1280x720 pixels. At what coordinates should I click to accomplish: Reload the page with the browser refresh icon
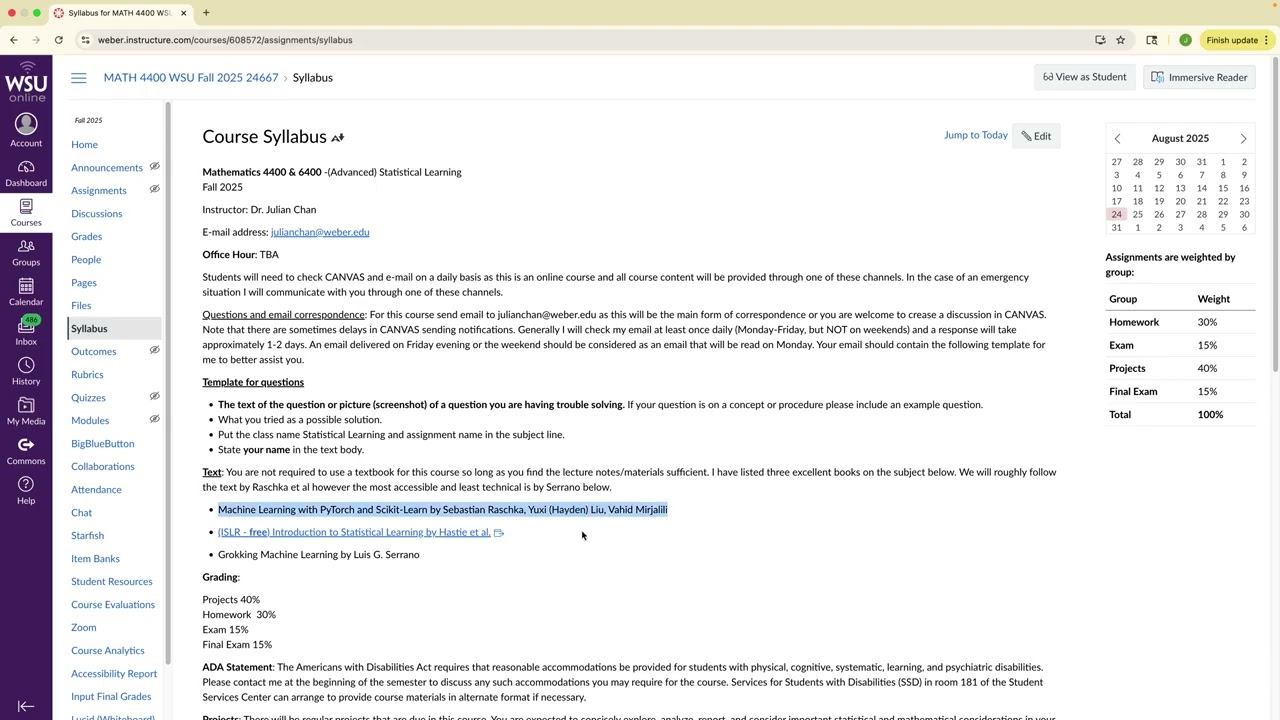[x=59, y=40]
